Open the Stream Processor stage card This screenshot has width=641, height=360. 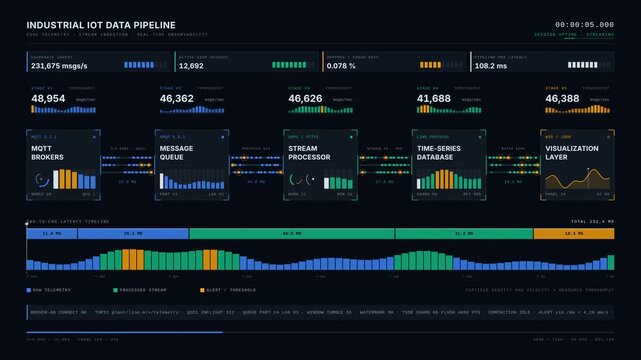pyautogui.click(x=320, y=165)
